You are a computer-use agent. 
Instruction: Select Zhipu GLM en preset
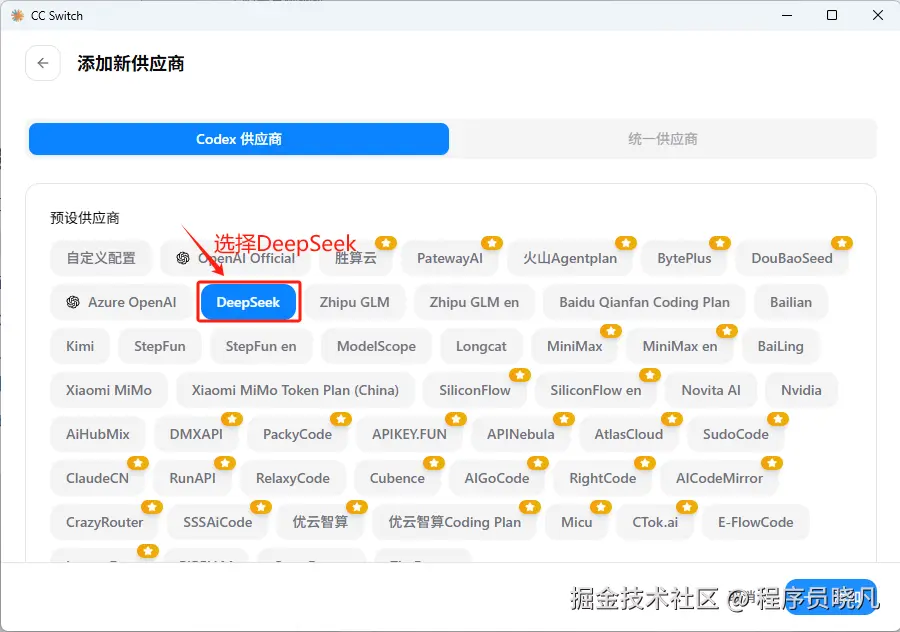tap(474, 302)
